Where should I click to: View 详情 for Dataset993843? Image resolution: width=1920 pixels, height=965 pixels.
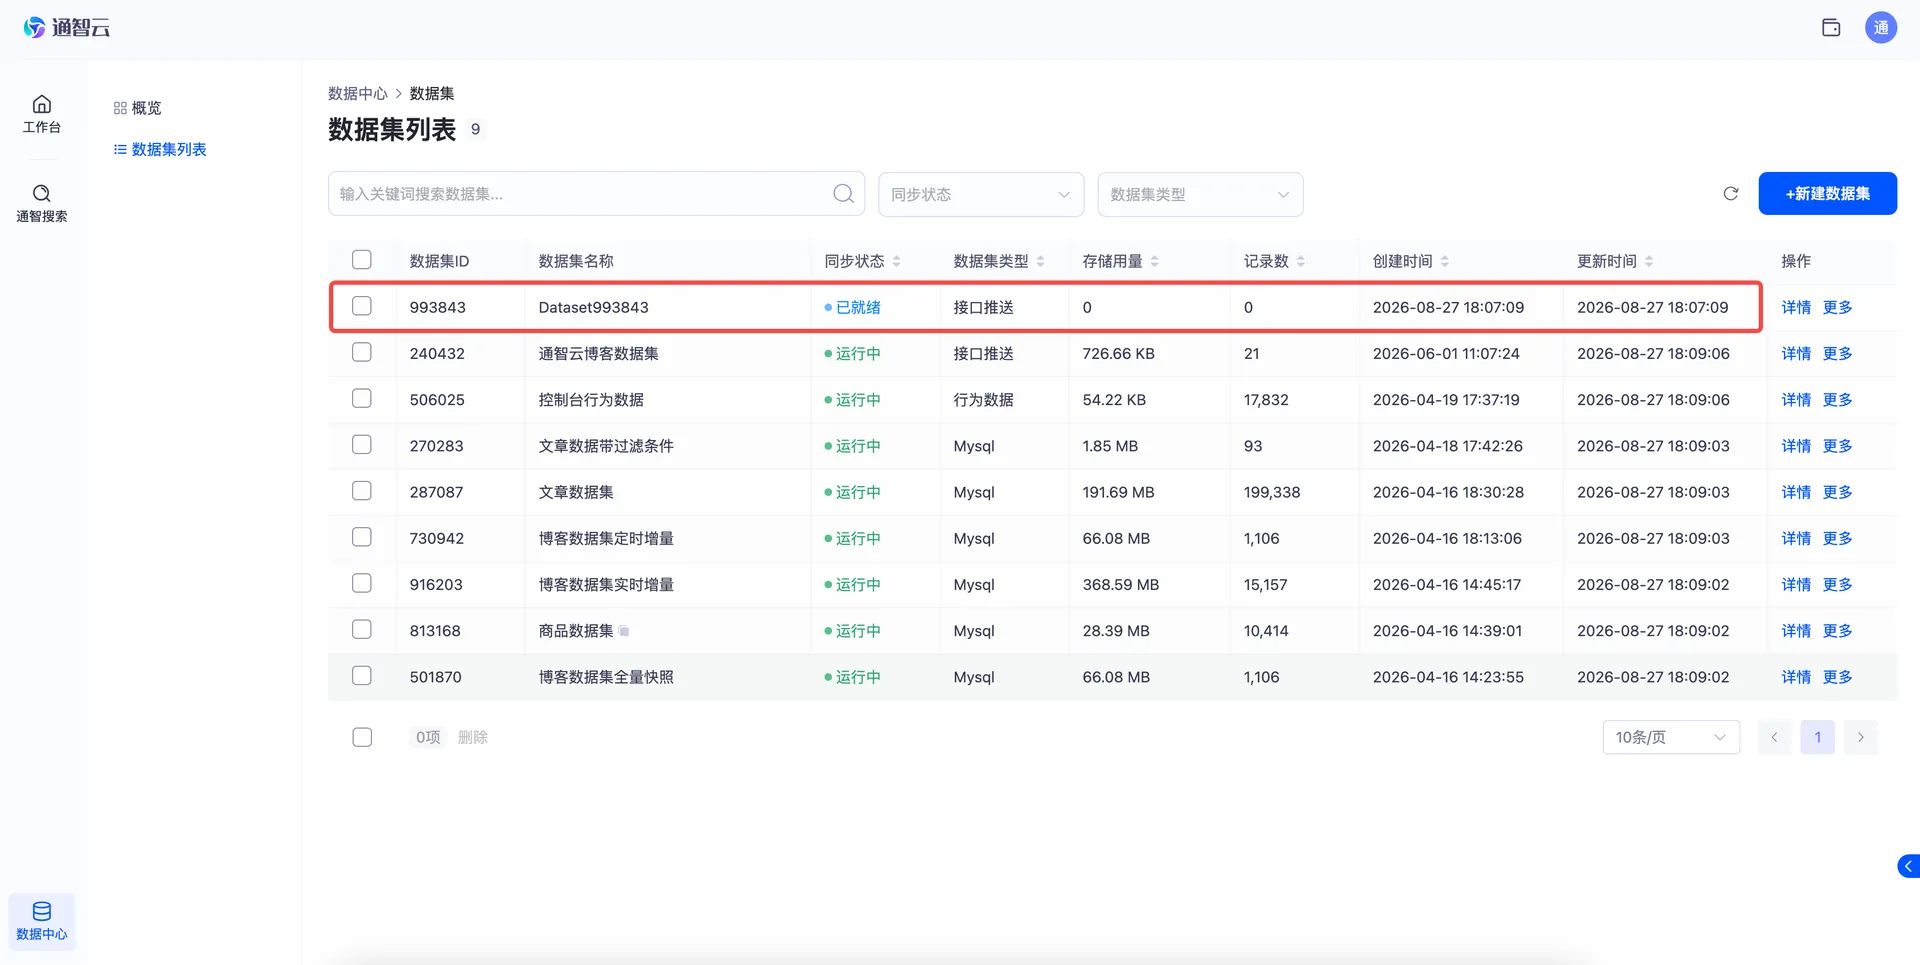coord(1796,307)
